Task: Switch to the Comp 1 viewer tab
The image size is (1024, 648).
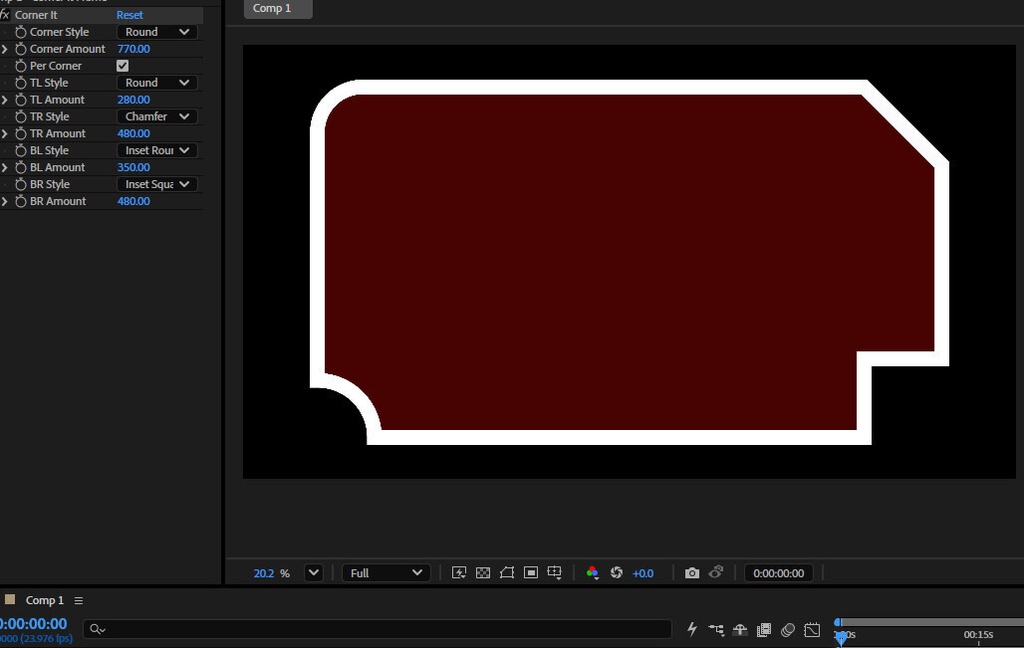Action: (x=278, y=8)
